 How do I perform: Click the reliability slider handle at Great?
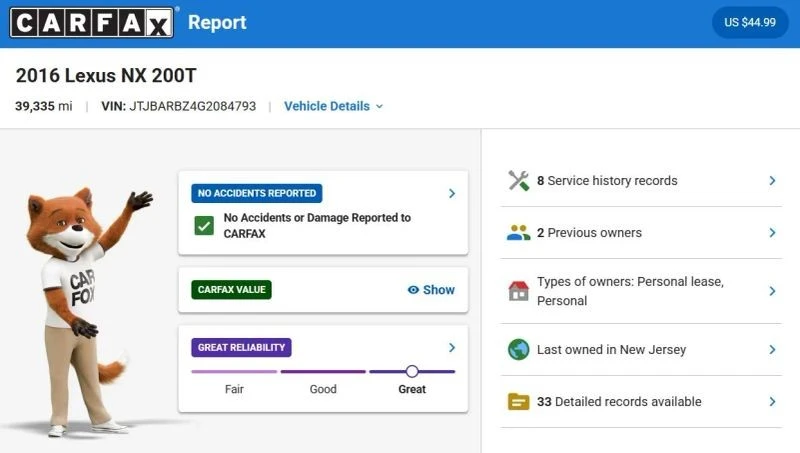coord(412,371)
